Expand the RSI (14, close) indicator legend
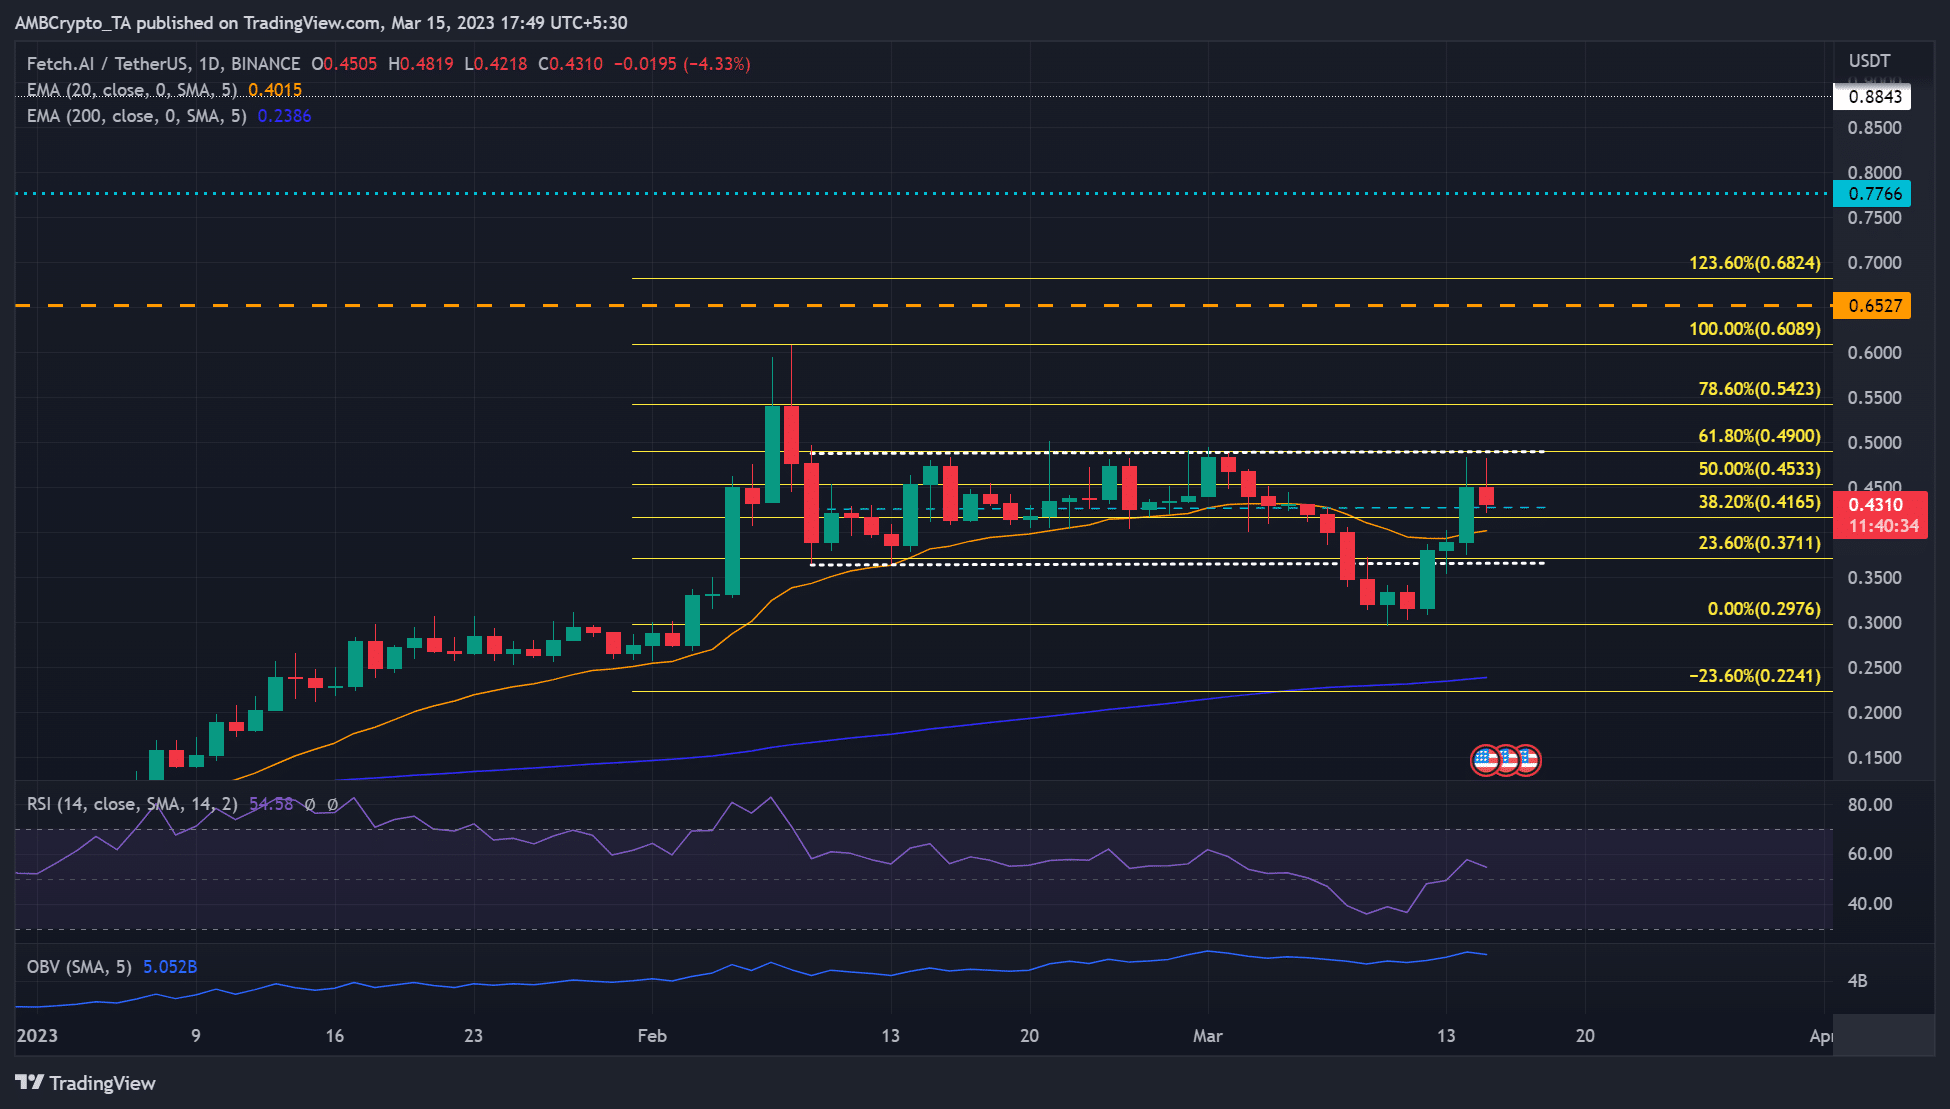 130,803
